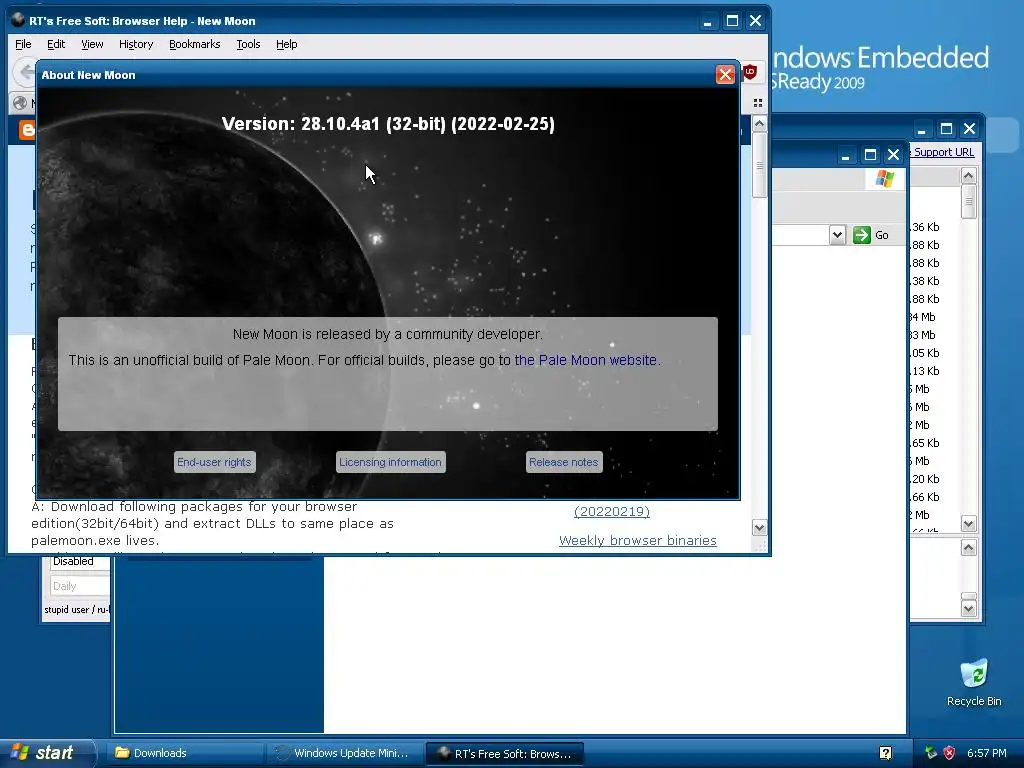Click the question mark tray icon
Viewport: 1024px width, 768px height.
885,753
